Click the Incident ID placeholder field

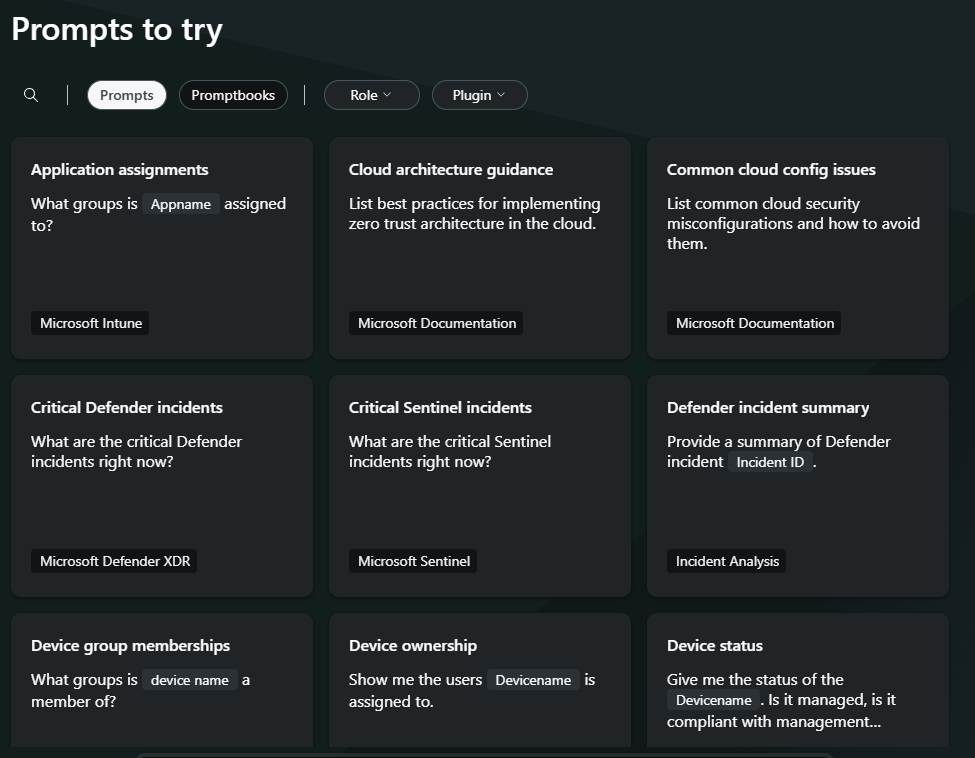pos(770,462)
